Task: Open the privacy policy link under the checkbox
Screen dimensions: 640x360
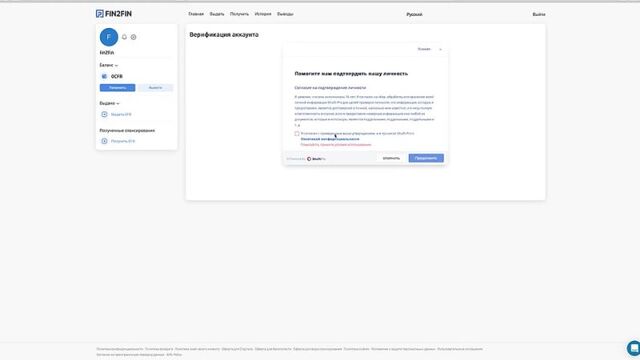Action: (330, 139)
